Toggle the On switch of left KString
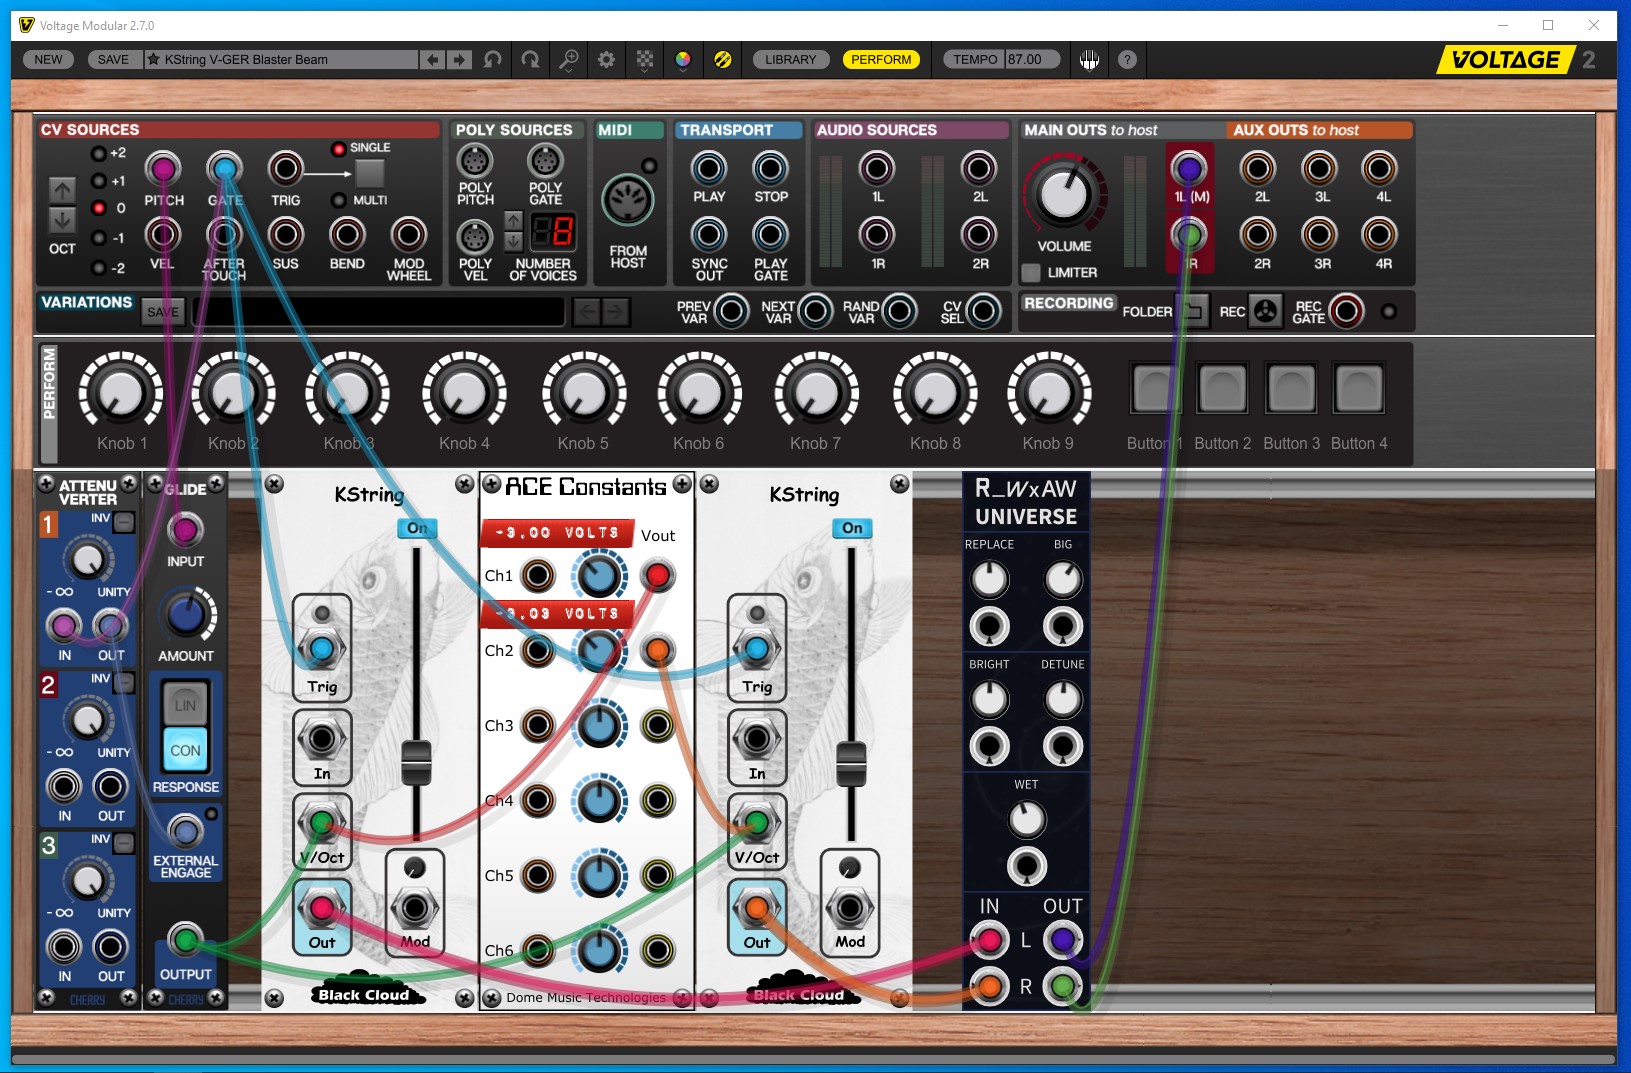This screenshot has height=1073, width=1631. click(x=417, y=528)
